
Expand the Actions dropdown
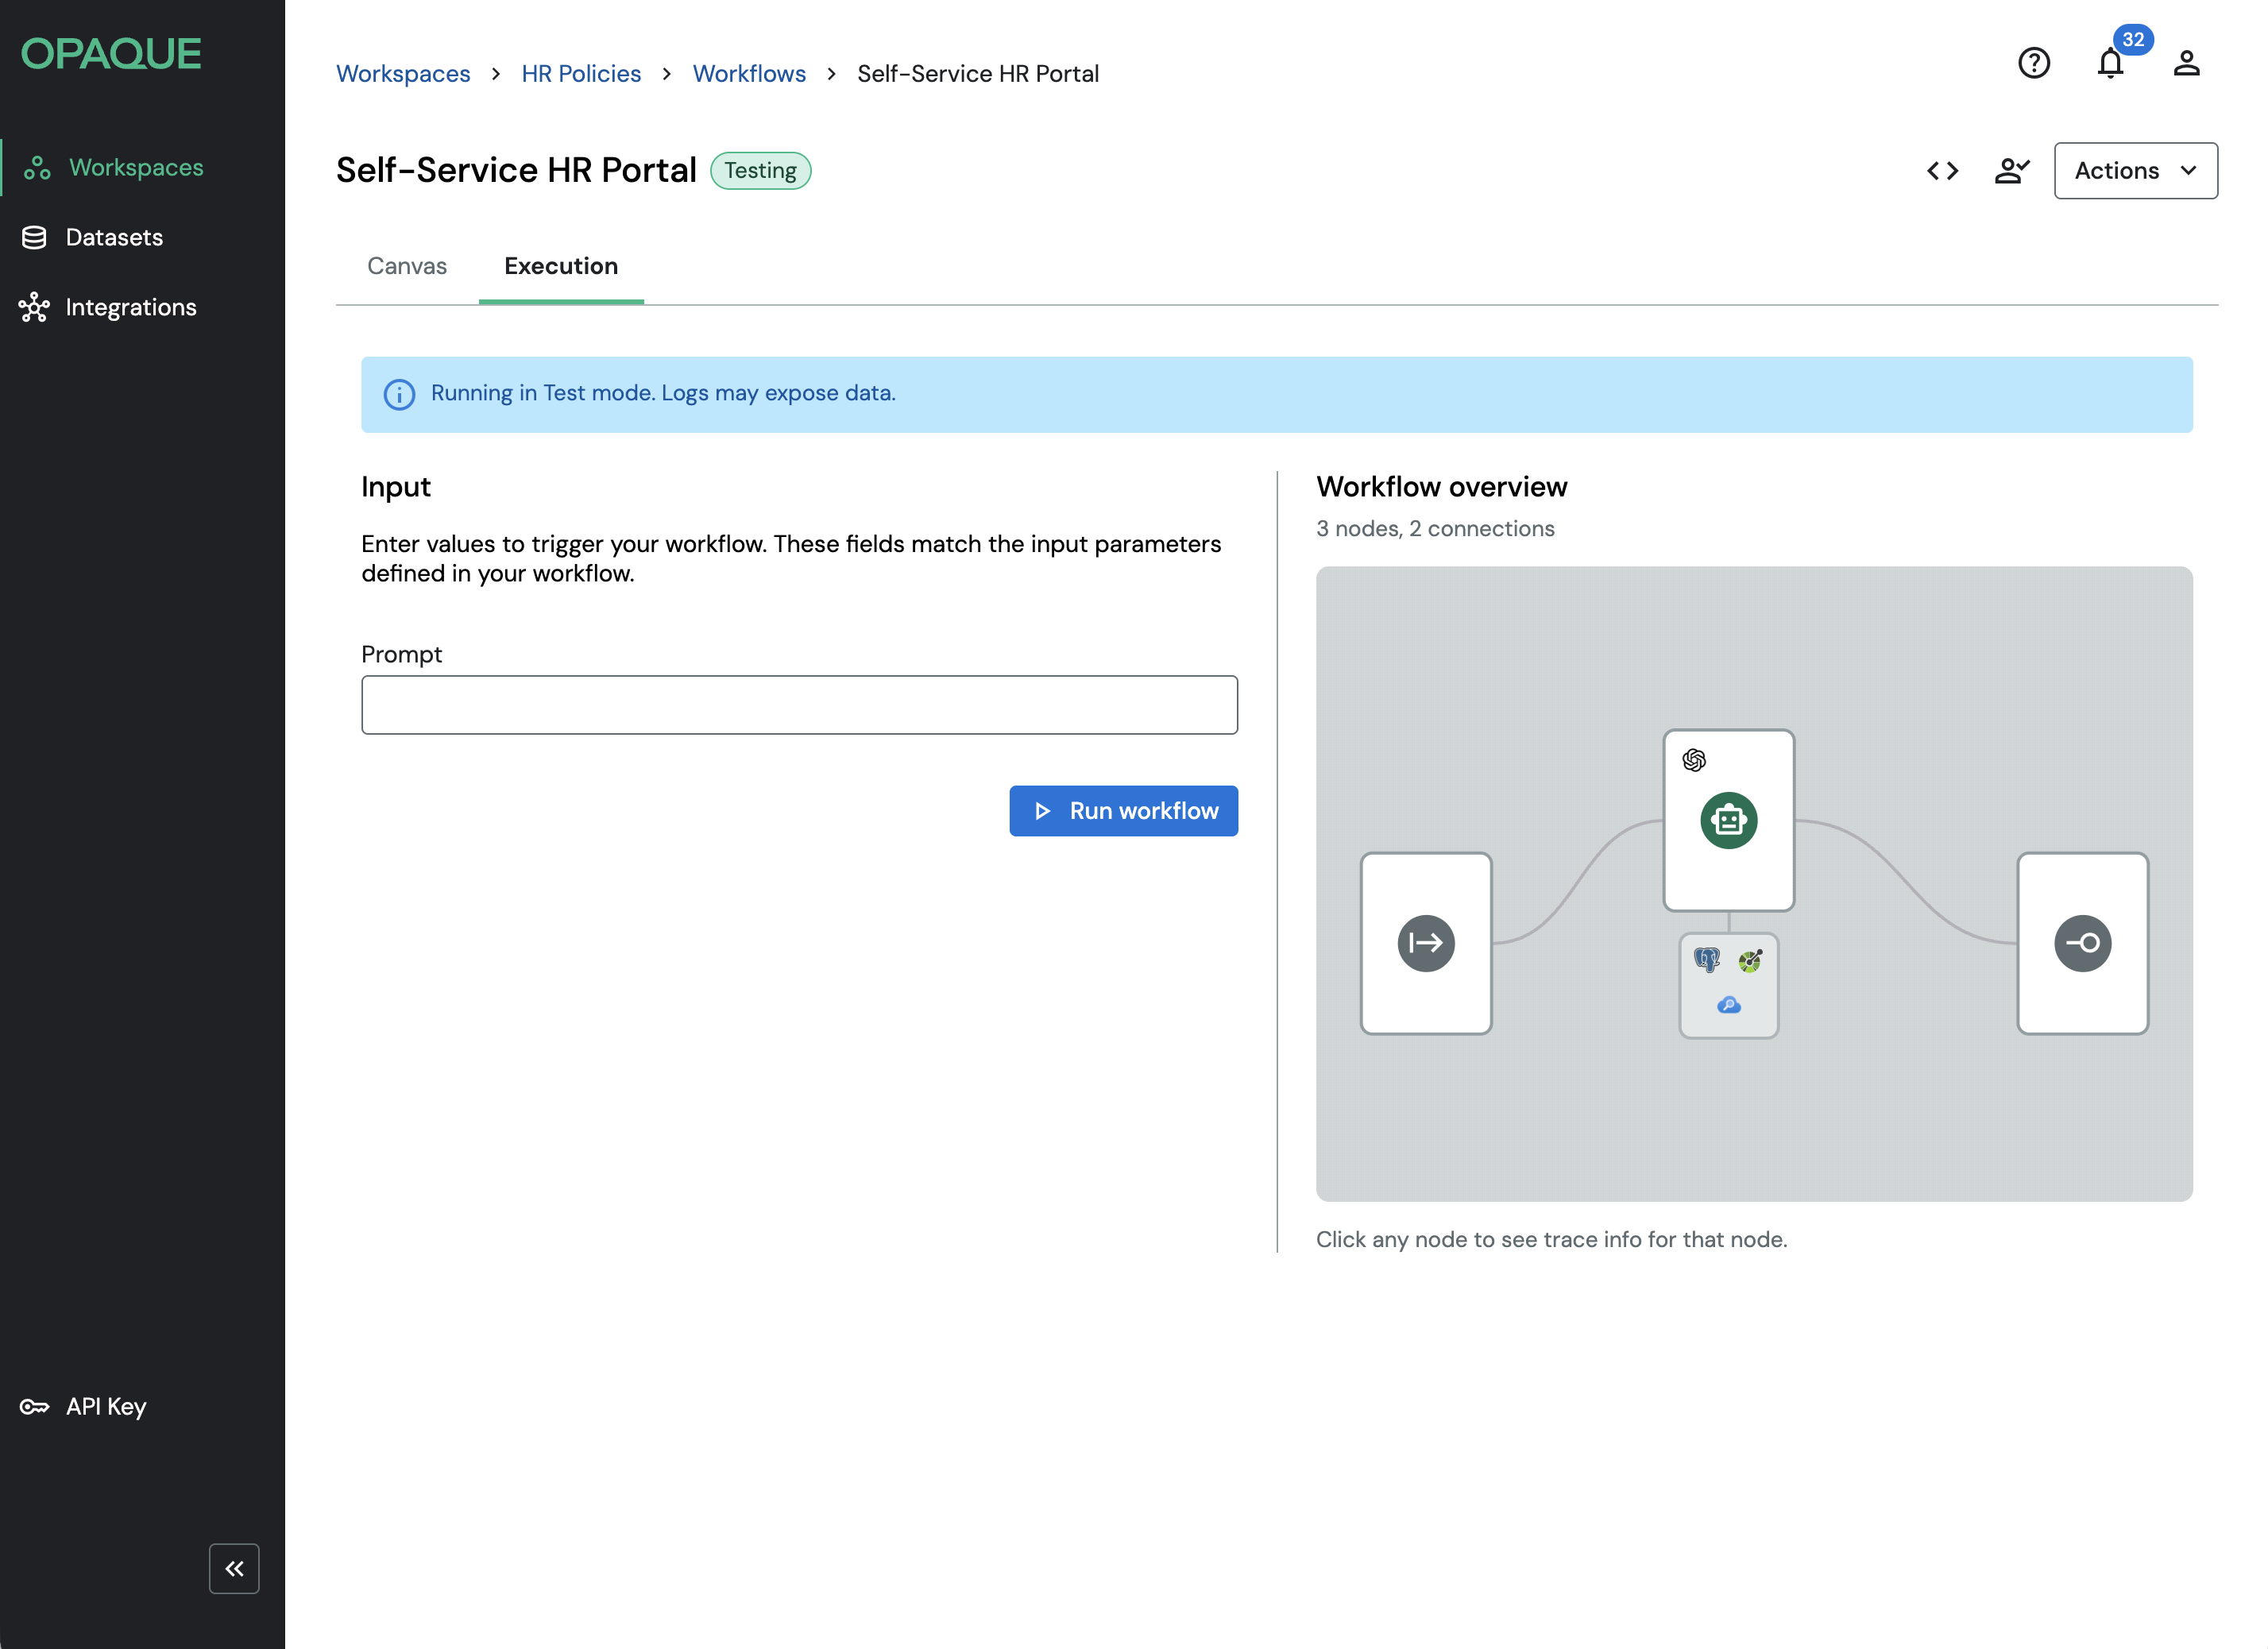2135,171
